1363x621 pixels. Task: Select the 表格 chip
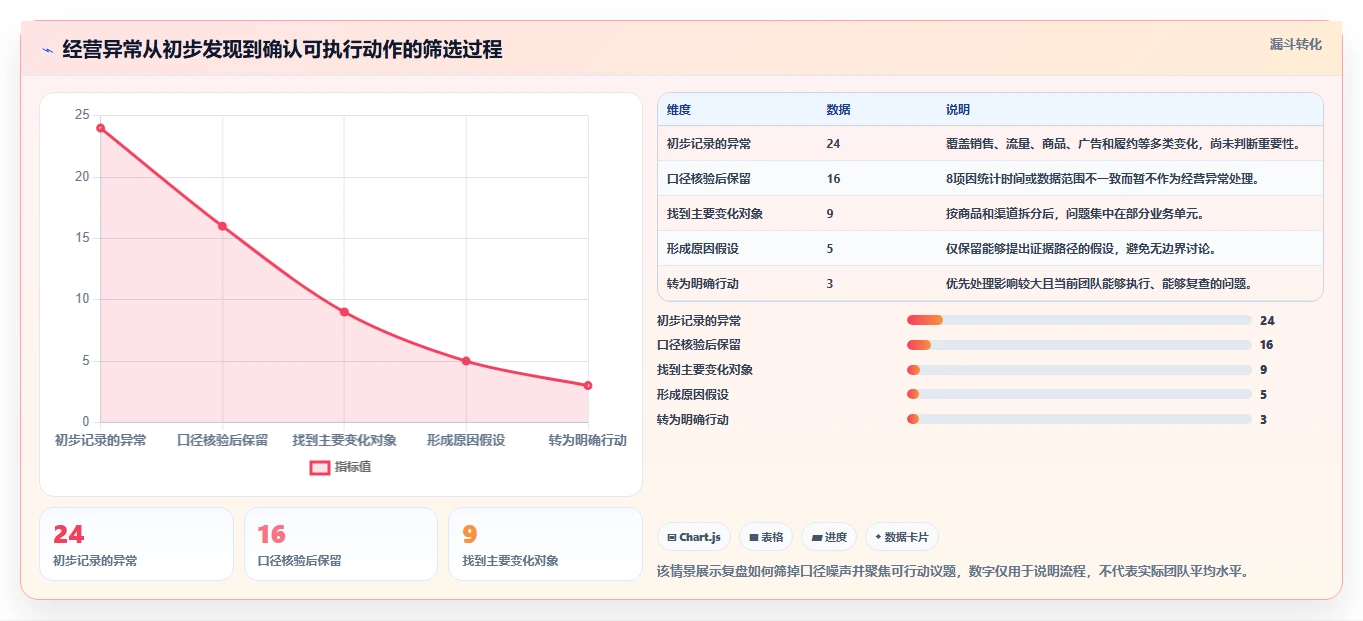[766, 537]
